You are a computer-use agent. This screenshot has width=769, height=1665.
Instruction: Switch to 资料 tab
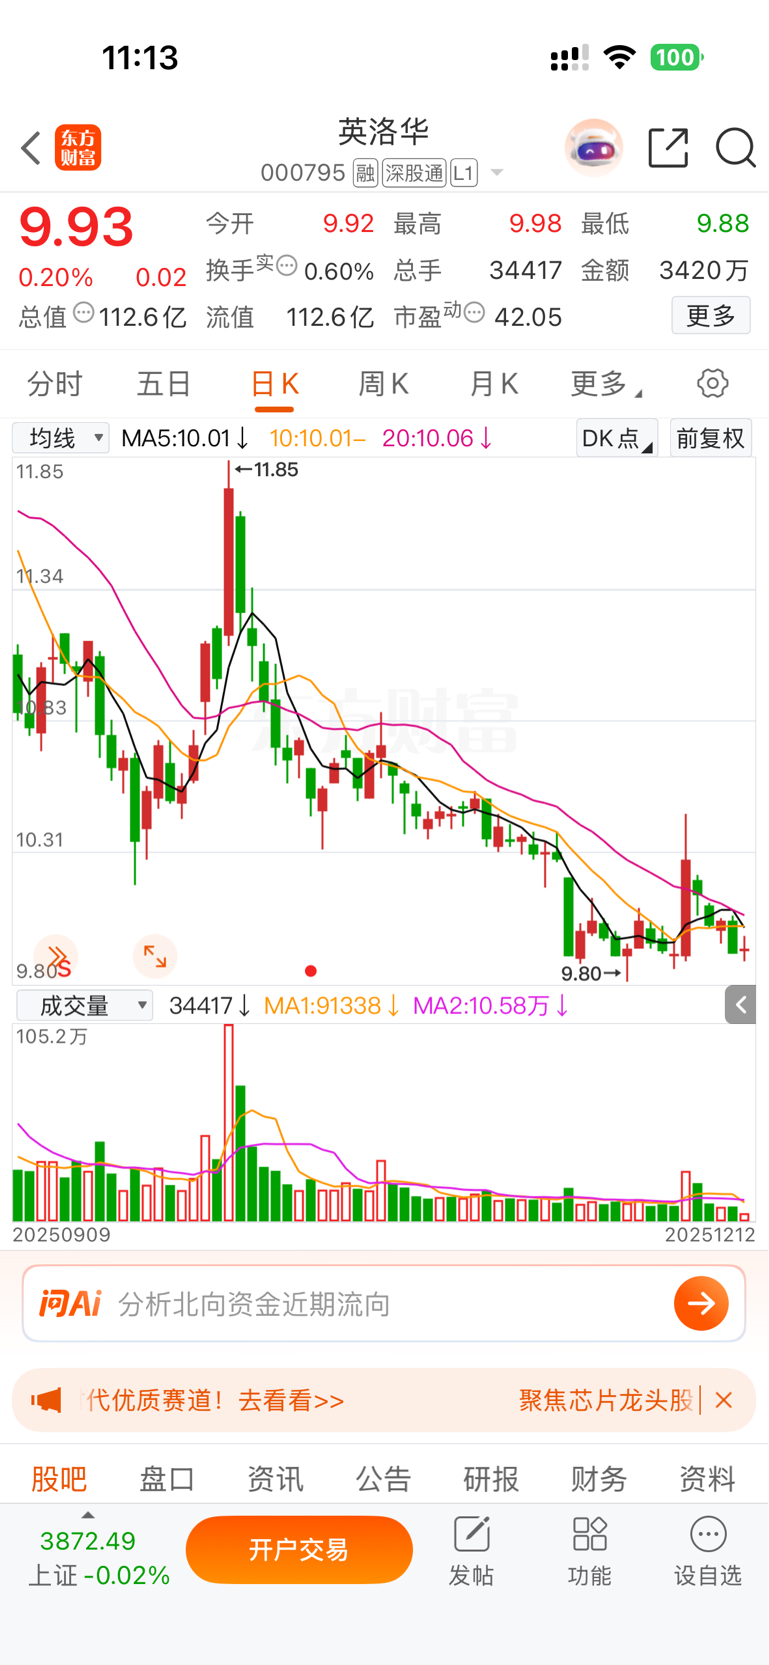tap(707, 1478)
